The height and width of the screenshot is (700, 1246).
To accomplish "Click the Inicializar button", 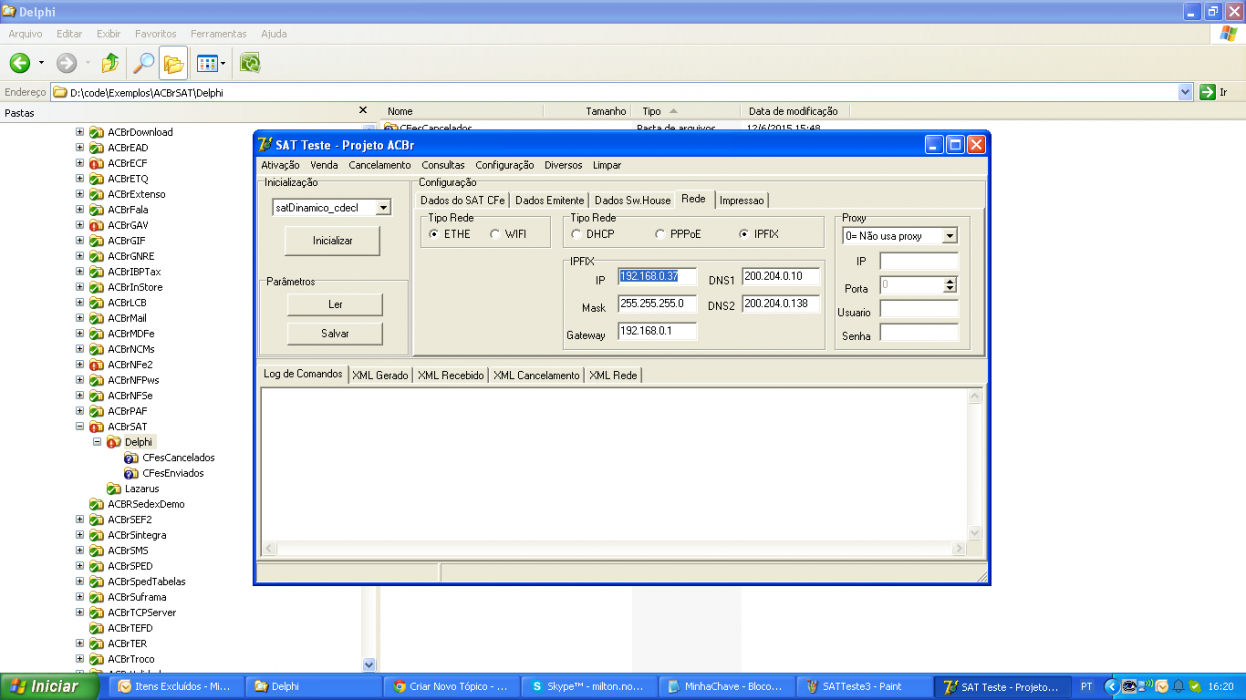I will click(x=332, y=241).
